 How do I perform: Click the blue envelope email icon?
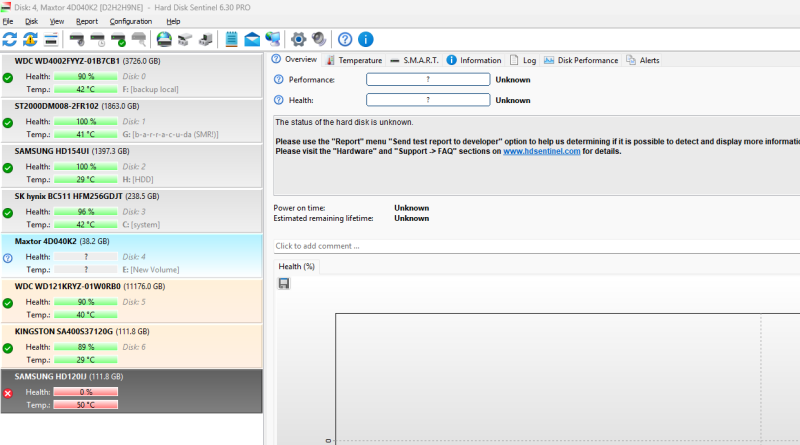(252, 39)
